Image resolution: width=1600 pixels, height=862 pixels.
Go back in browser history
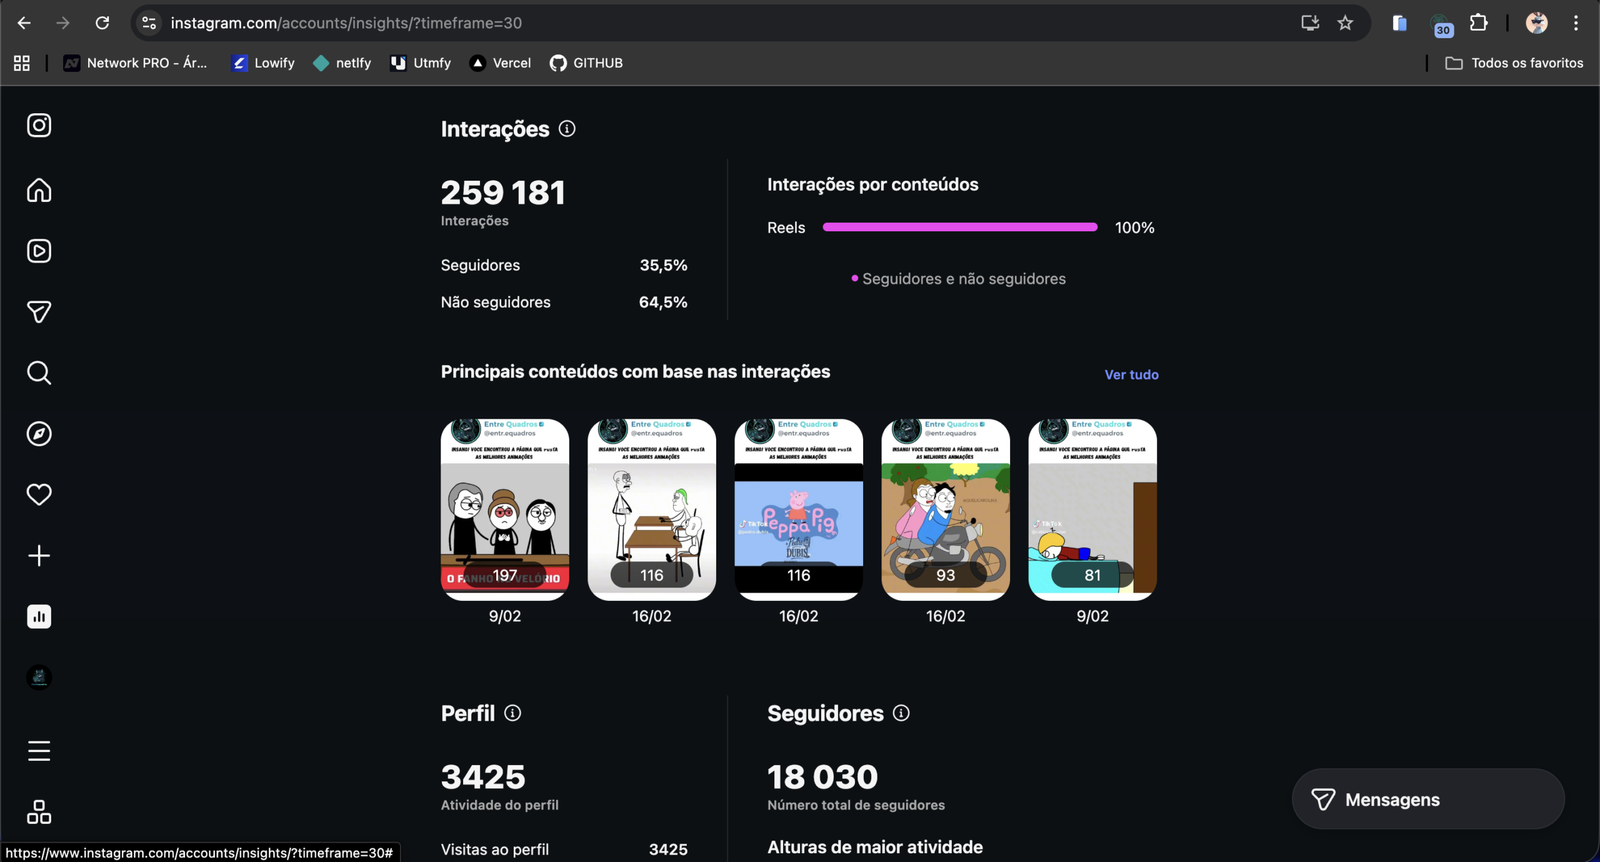[24, 23]
